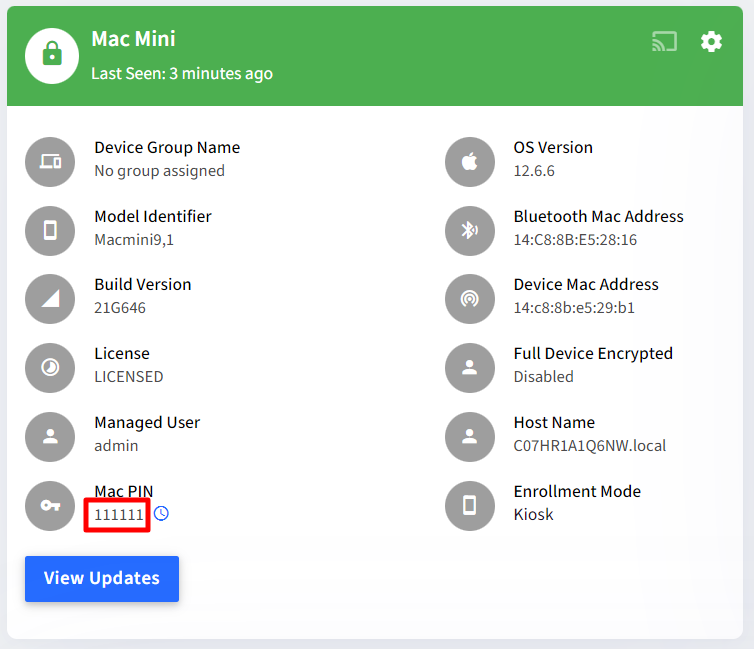Click the 14:C8:8B:E5:28:16 Bluetooth address
754x649 pixels.
click(575, 239)
